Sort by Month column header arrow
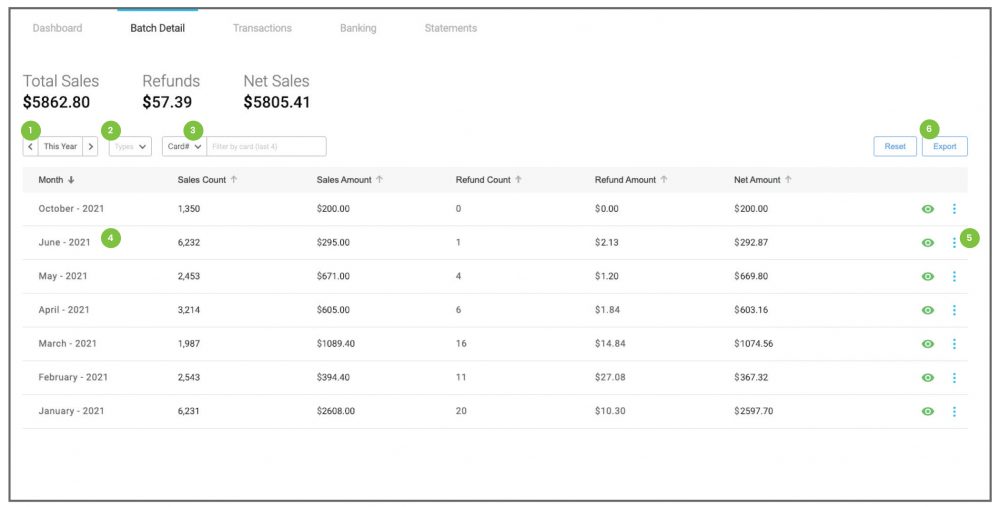Viewport: 1000px width, 507px height. click(71, 180)
